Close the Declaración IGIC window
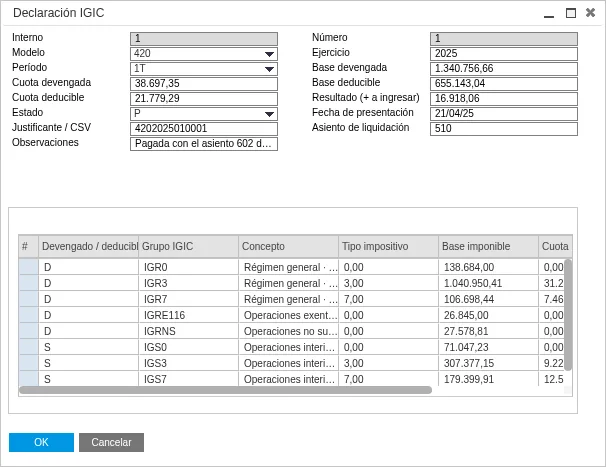 point(590,13)
